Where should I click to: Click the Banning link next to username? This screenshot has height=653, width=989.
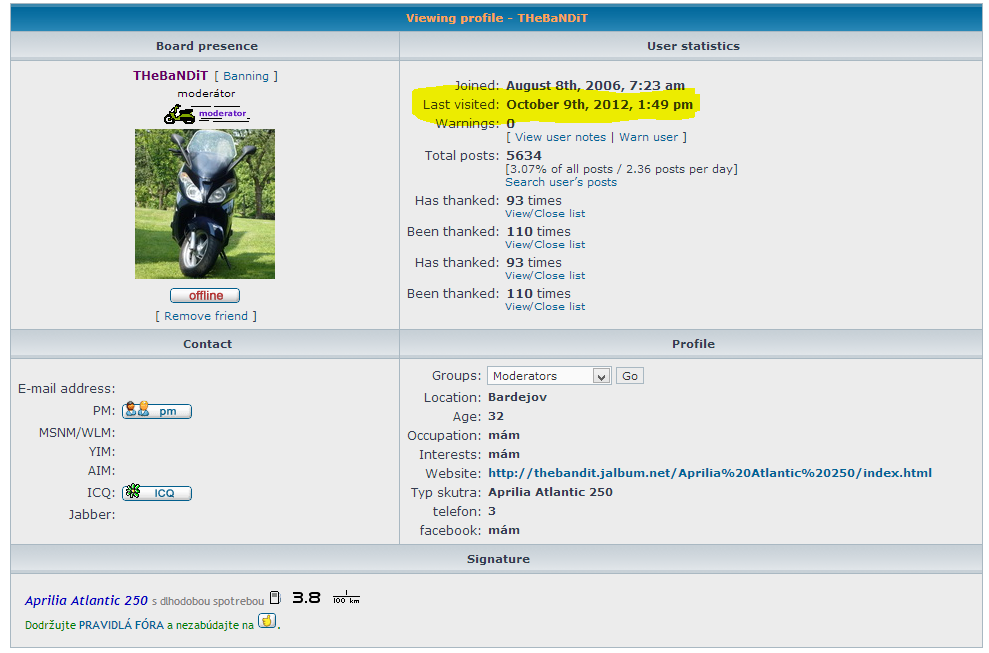(x=246, y=76)
